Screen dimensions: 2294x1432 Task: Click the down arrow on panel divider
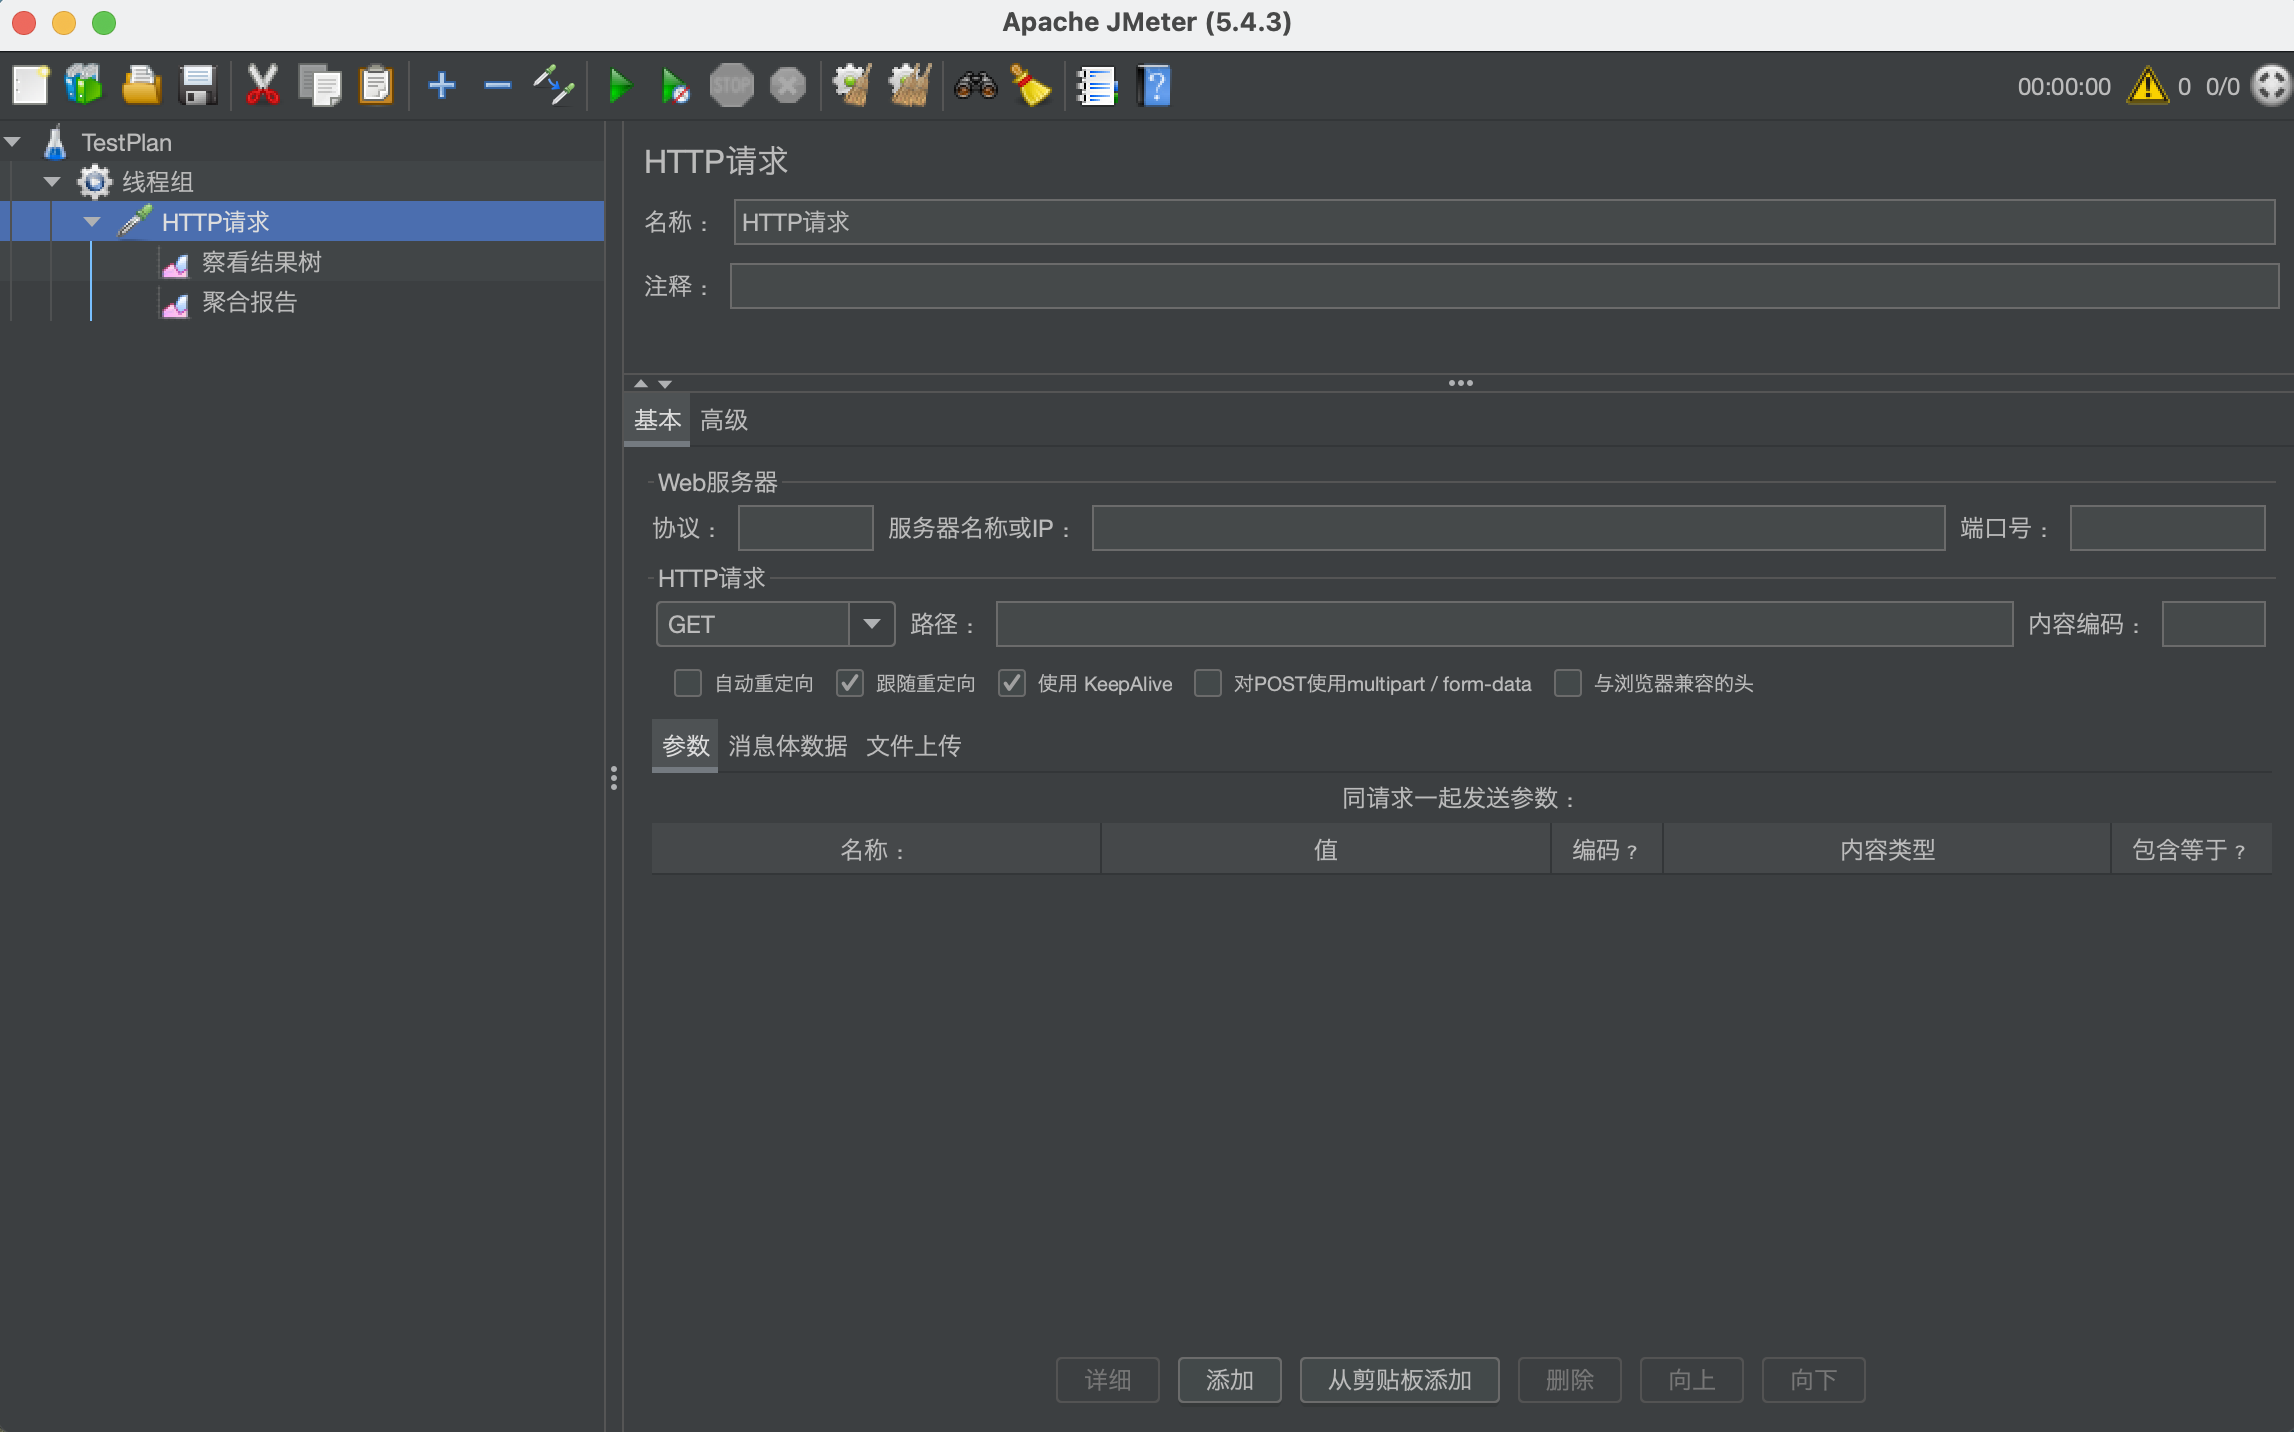[665, 384]
